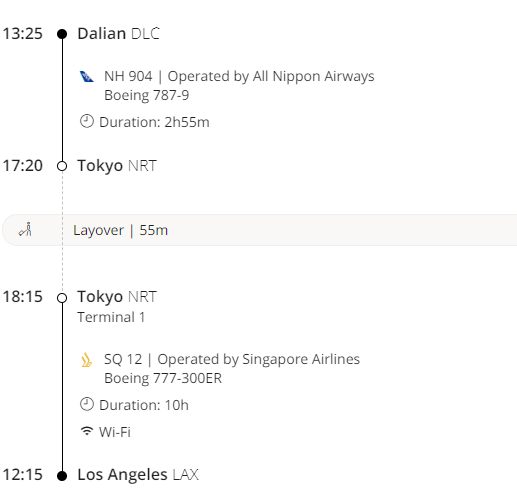
Task: Click the 12:15 arrival time
Action: pos(23,475)
